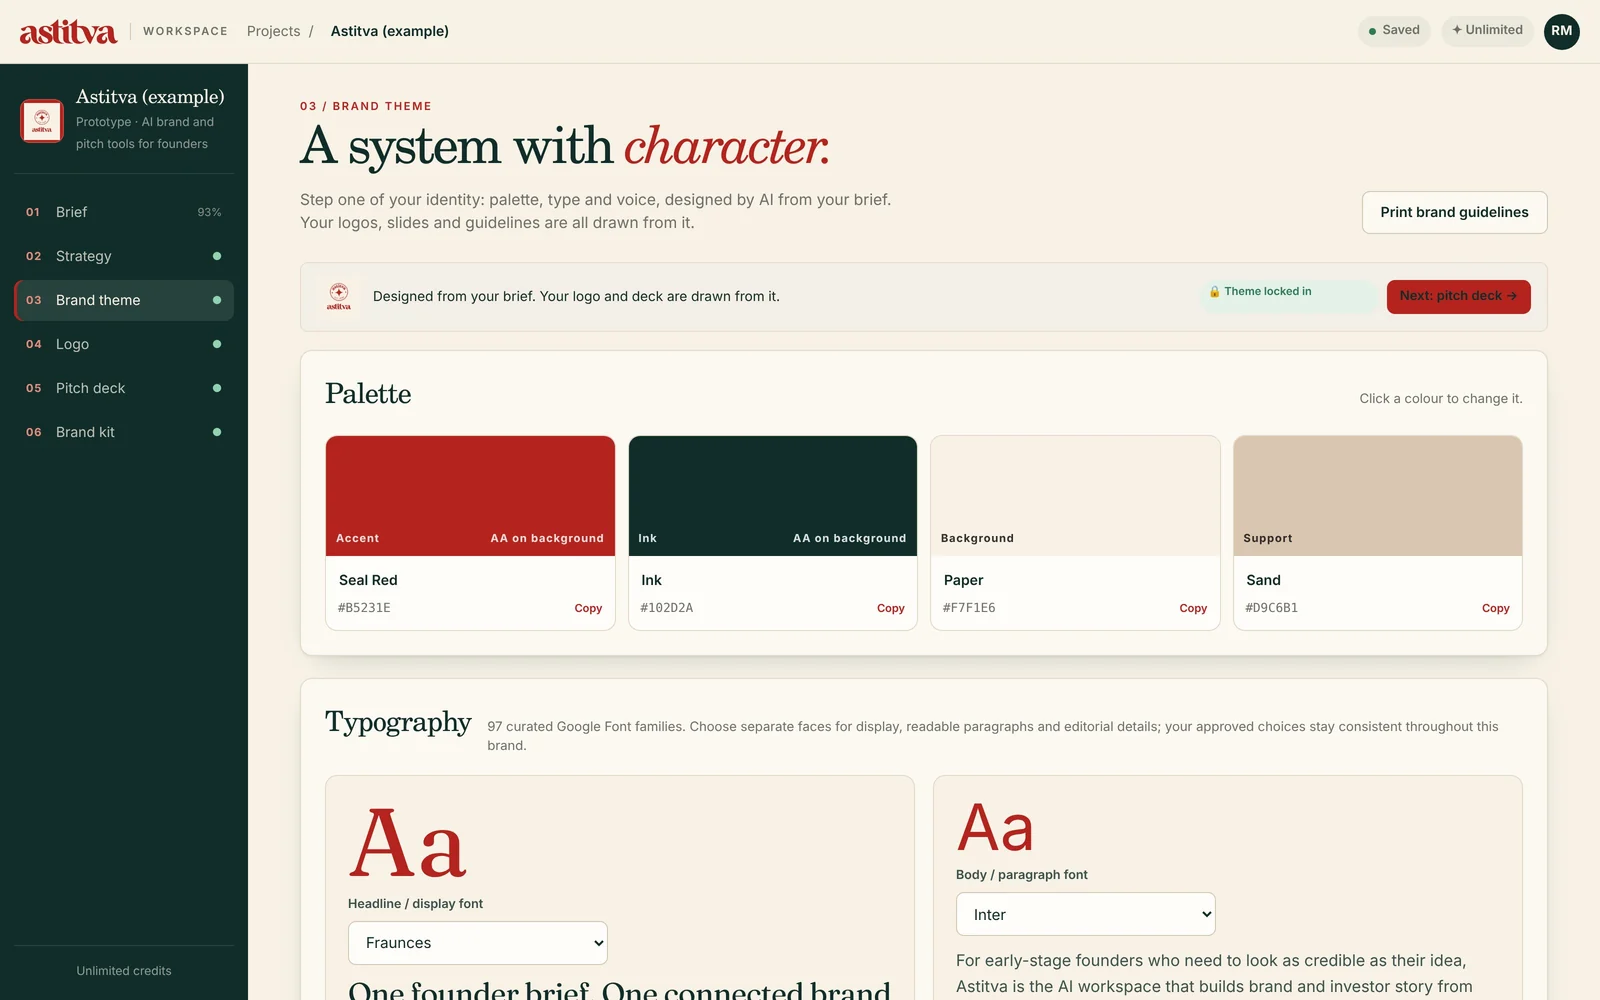Click the 93% Brief completion value
This screenshot has height=1000, width=1600.
(209, 212)
